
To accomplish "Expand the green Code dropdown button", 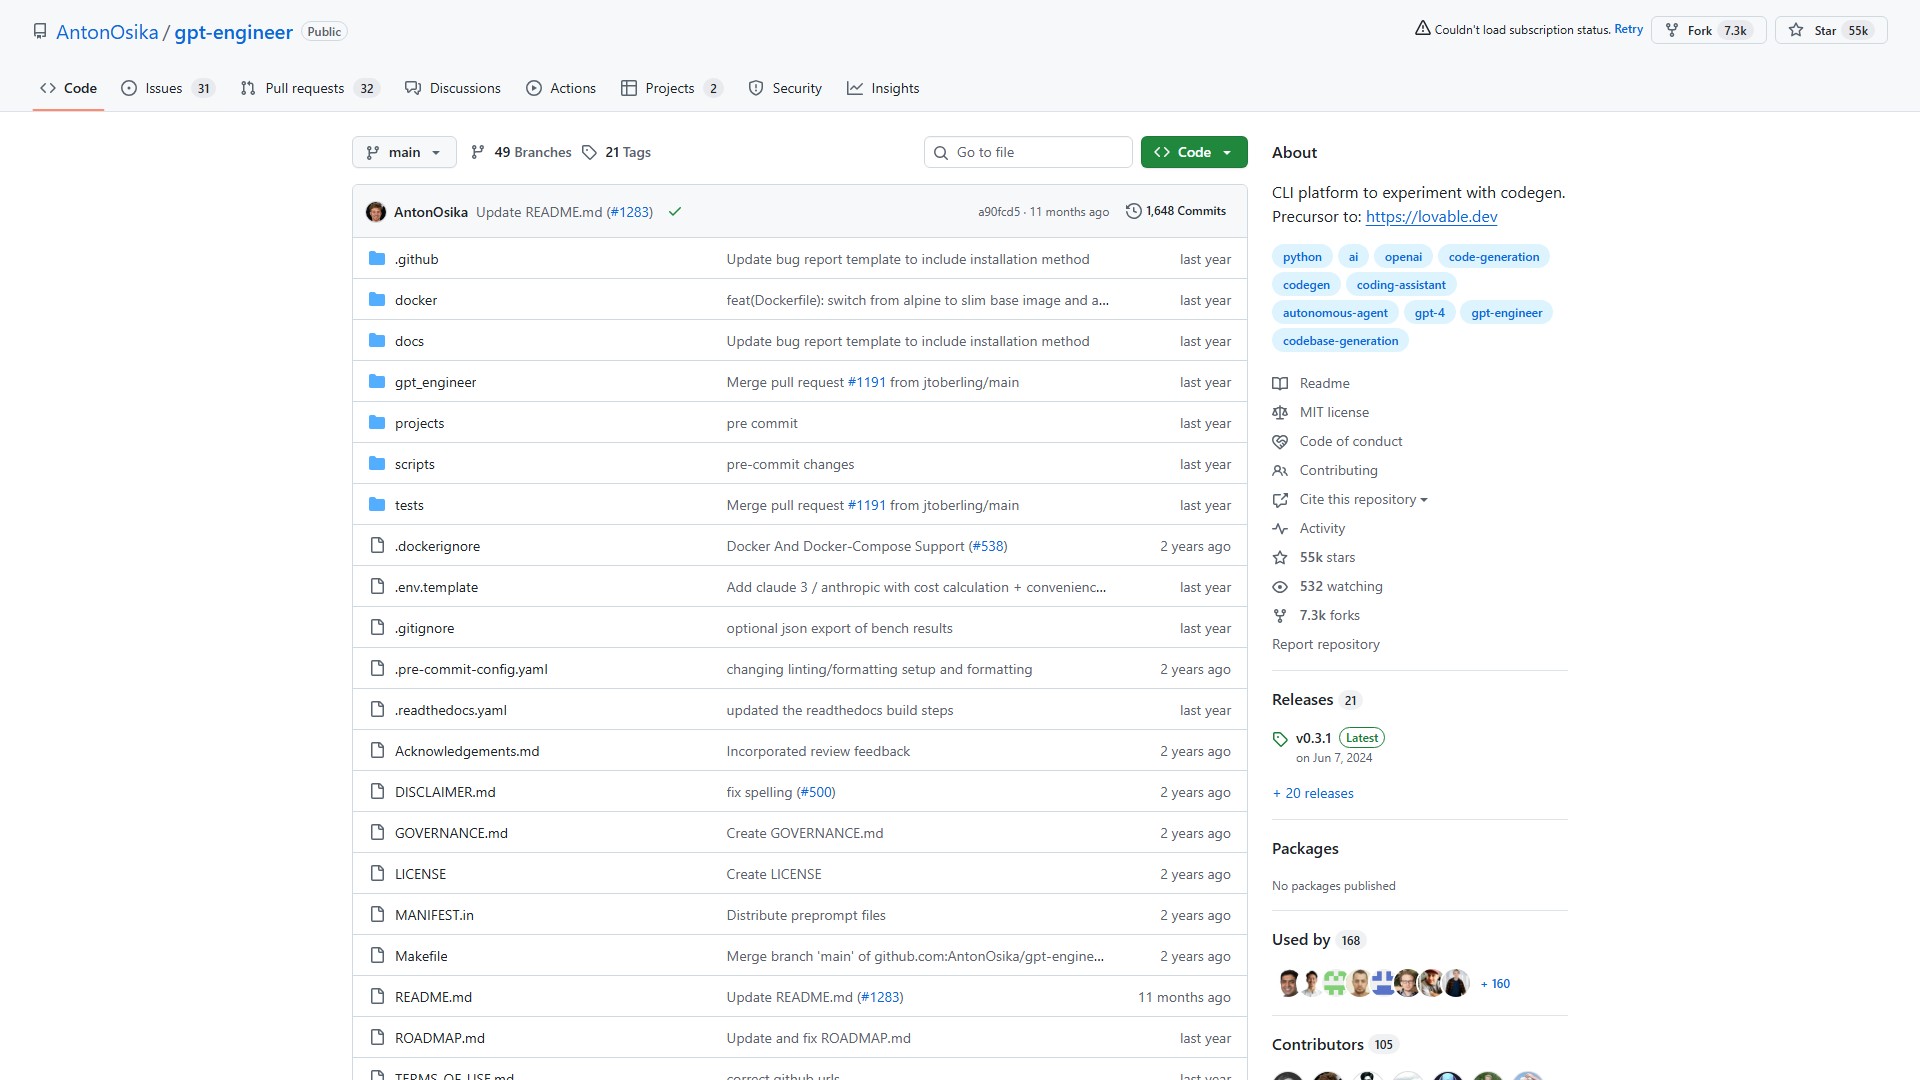I will click(x=1194, y=152).
